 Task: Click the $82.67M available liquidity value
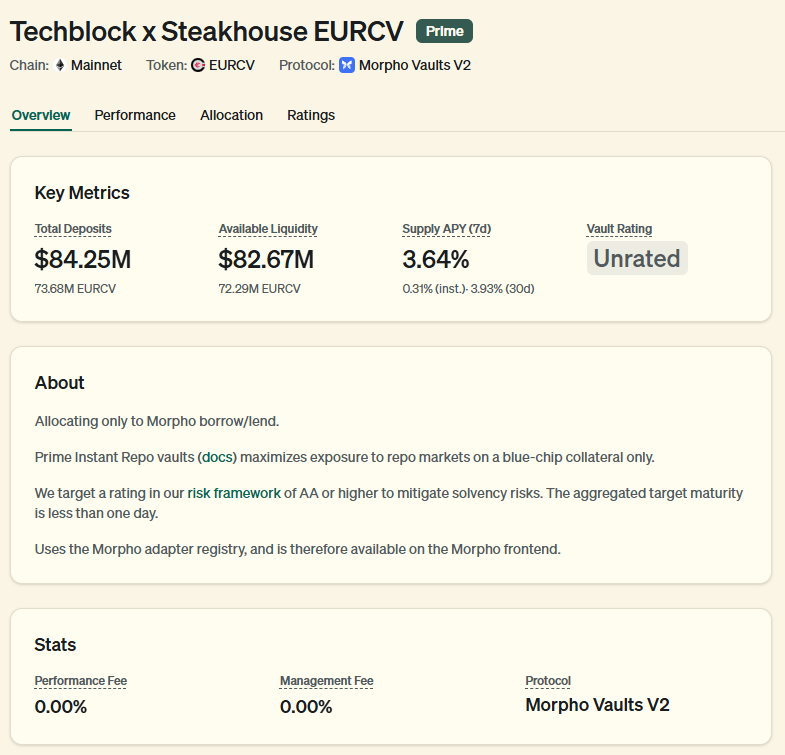pos(266,259)
